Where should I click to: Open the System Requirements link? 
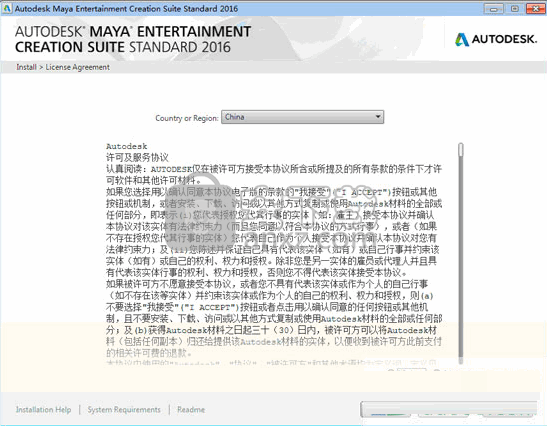[124, 410]
